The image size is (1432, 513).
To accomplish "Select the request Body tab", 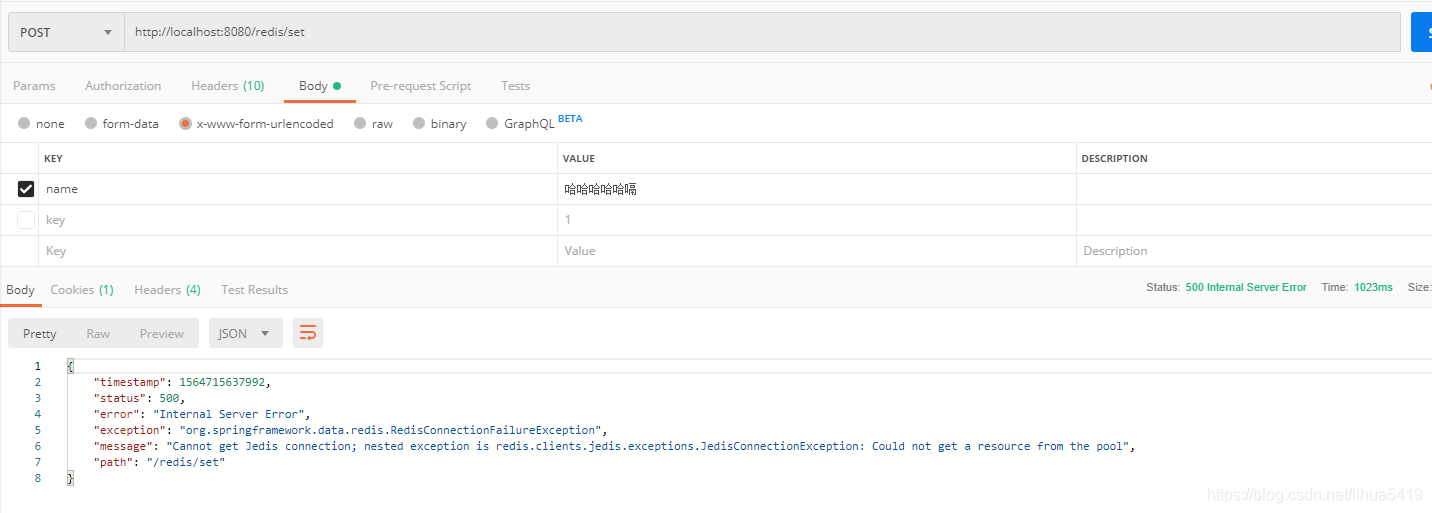I will [x=320, y=86].
